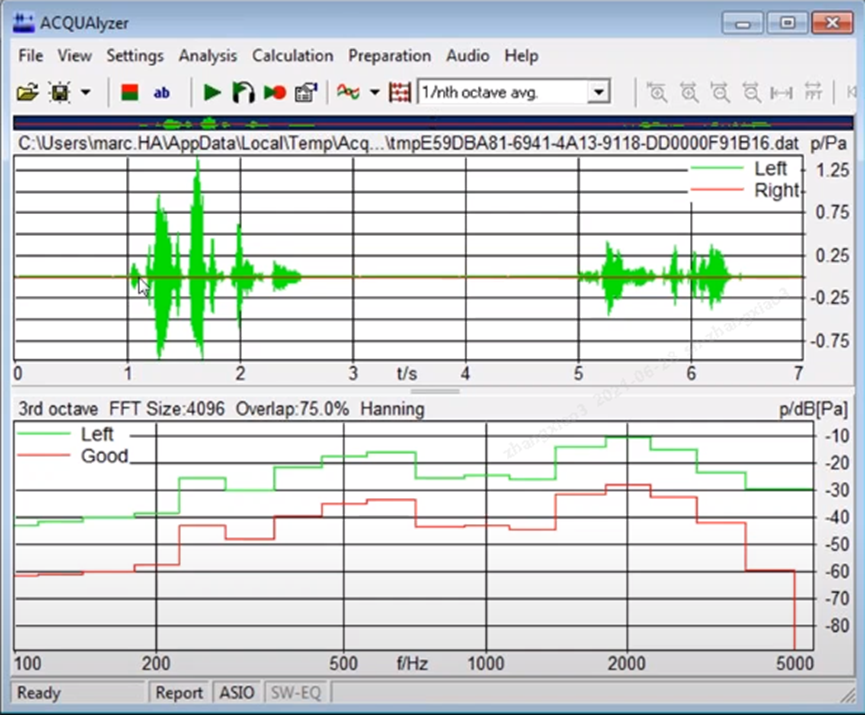Image resolution: width=865 pixels, height=715 pixels.
Task: Click the third zoom magnifier icon
Action: (720, 92)
